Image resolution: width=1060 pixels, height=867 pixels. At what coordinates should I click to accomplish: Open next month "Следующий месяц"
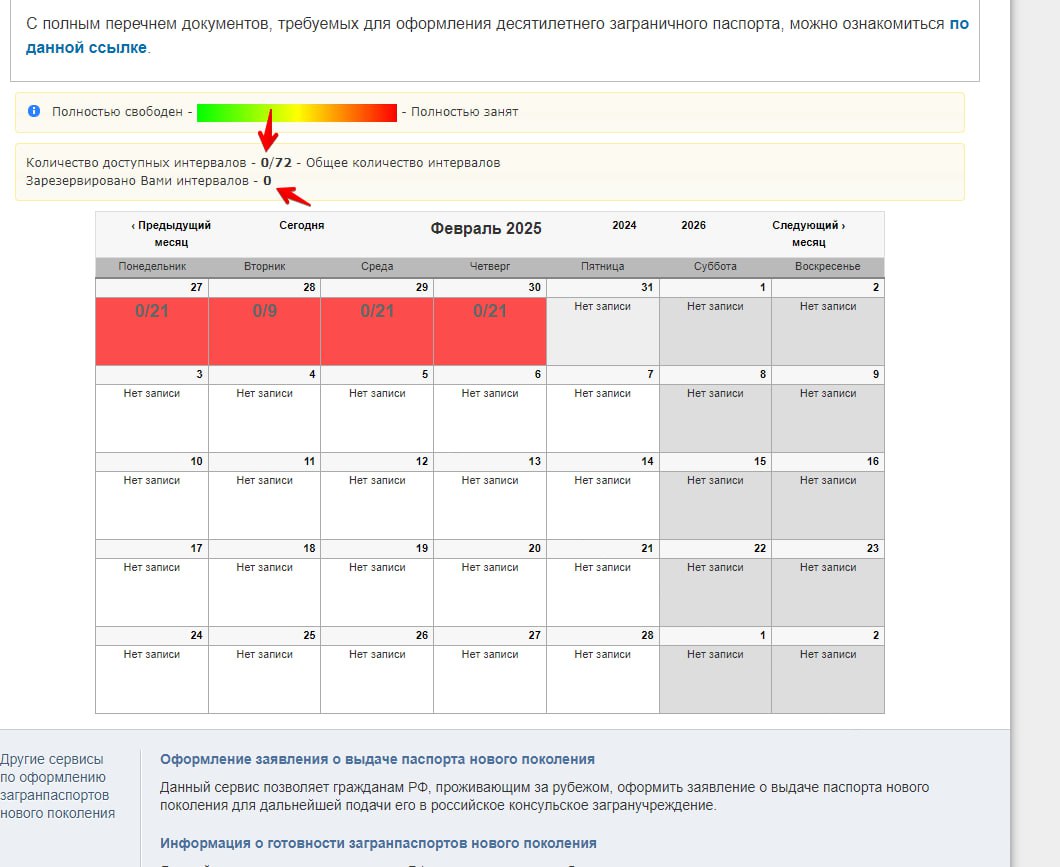point(808,233)
